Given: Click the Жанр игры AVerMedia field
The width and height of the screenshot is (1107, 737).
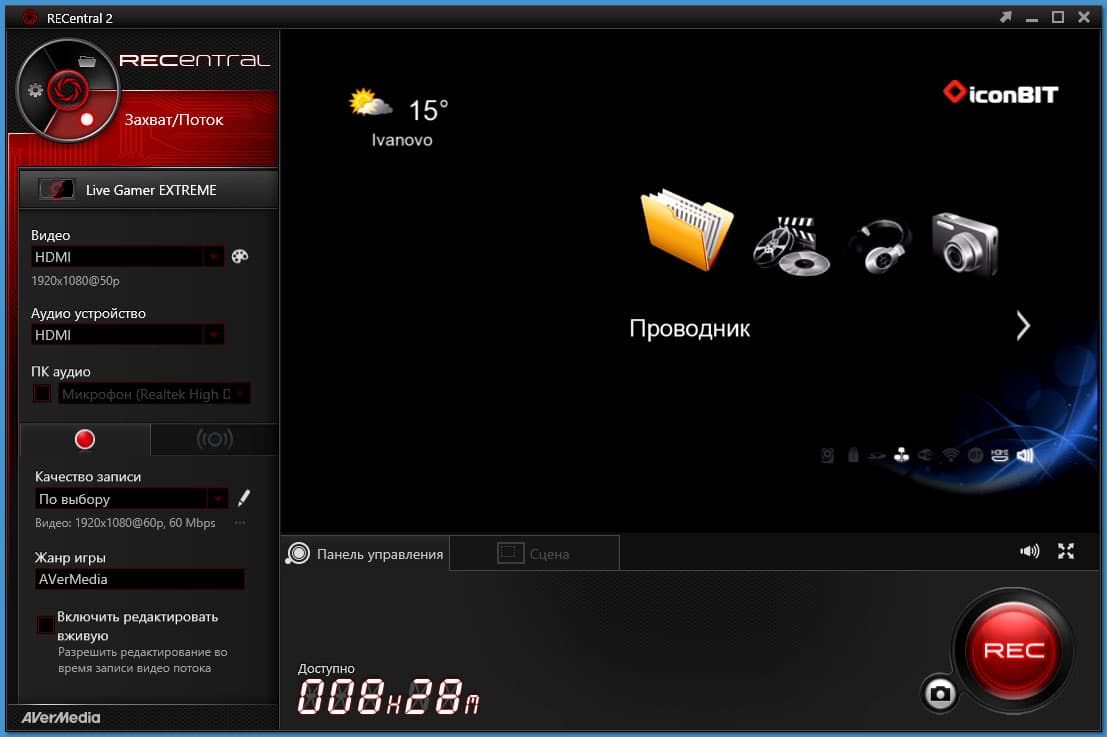Looking at the screenshot, I should coord(140,580).
